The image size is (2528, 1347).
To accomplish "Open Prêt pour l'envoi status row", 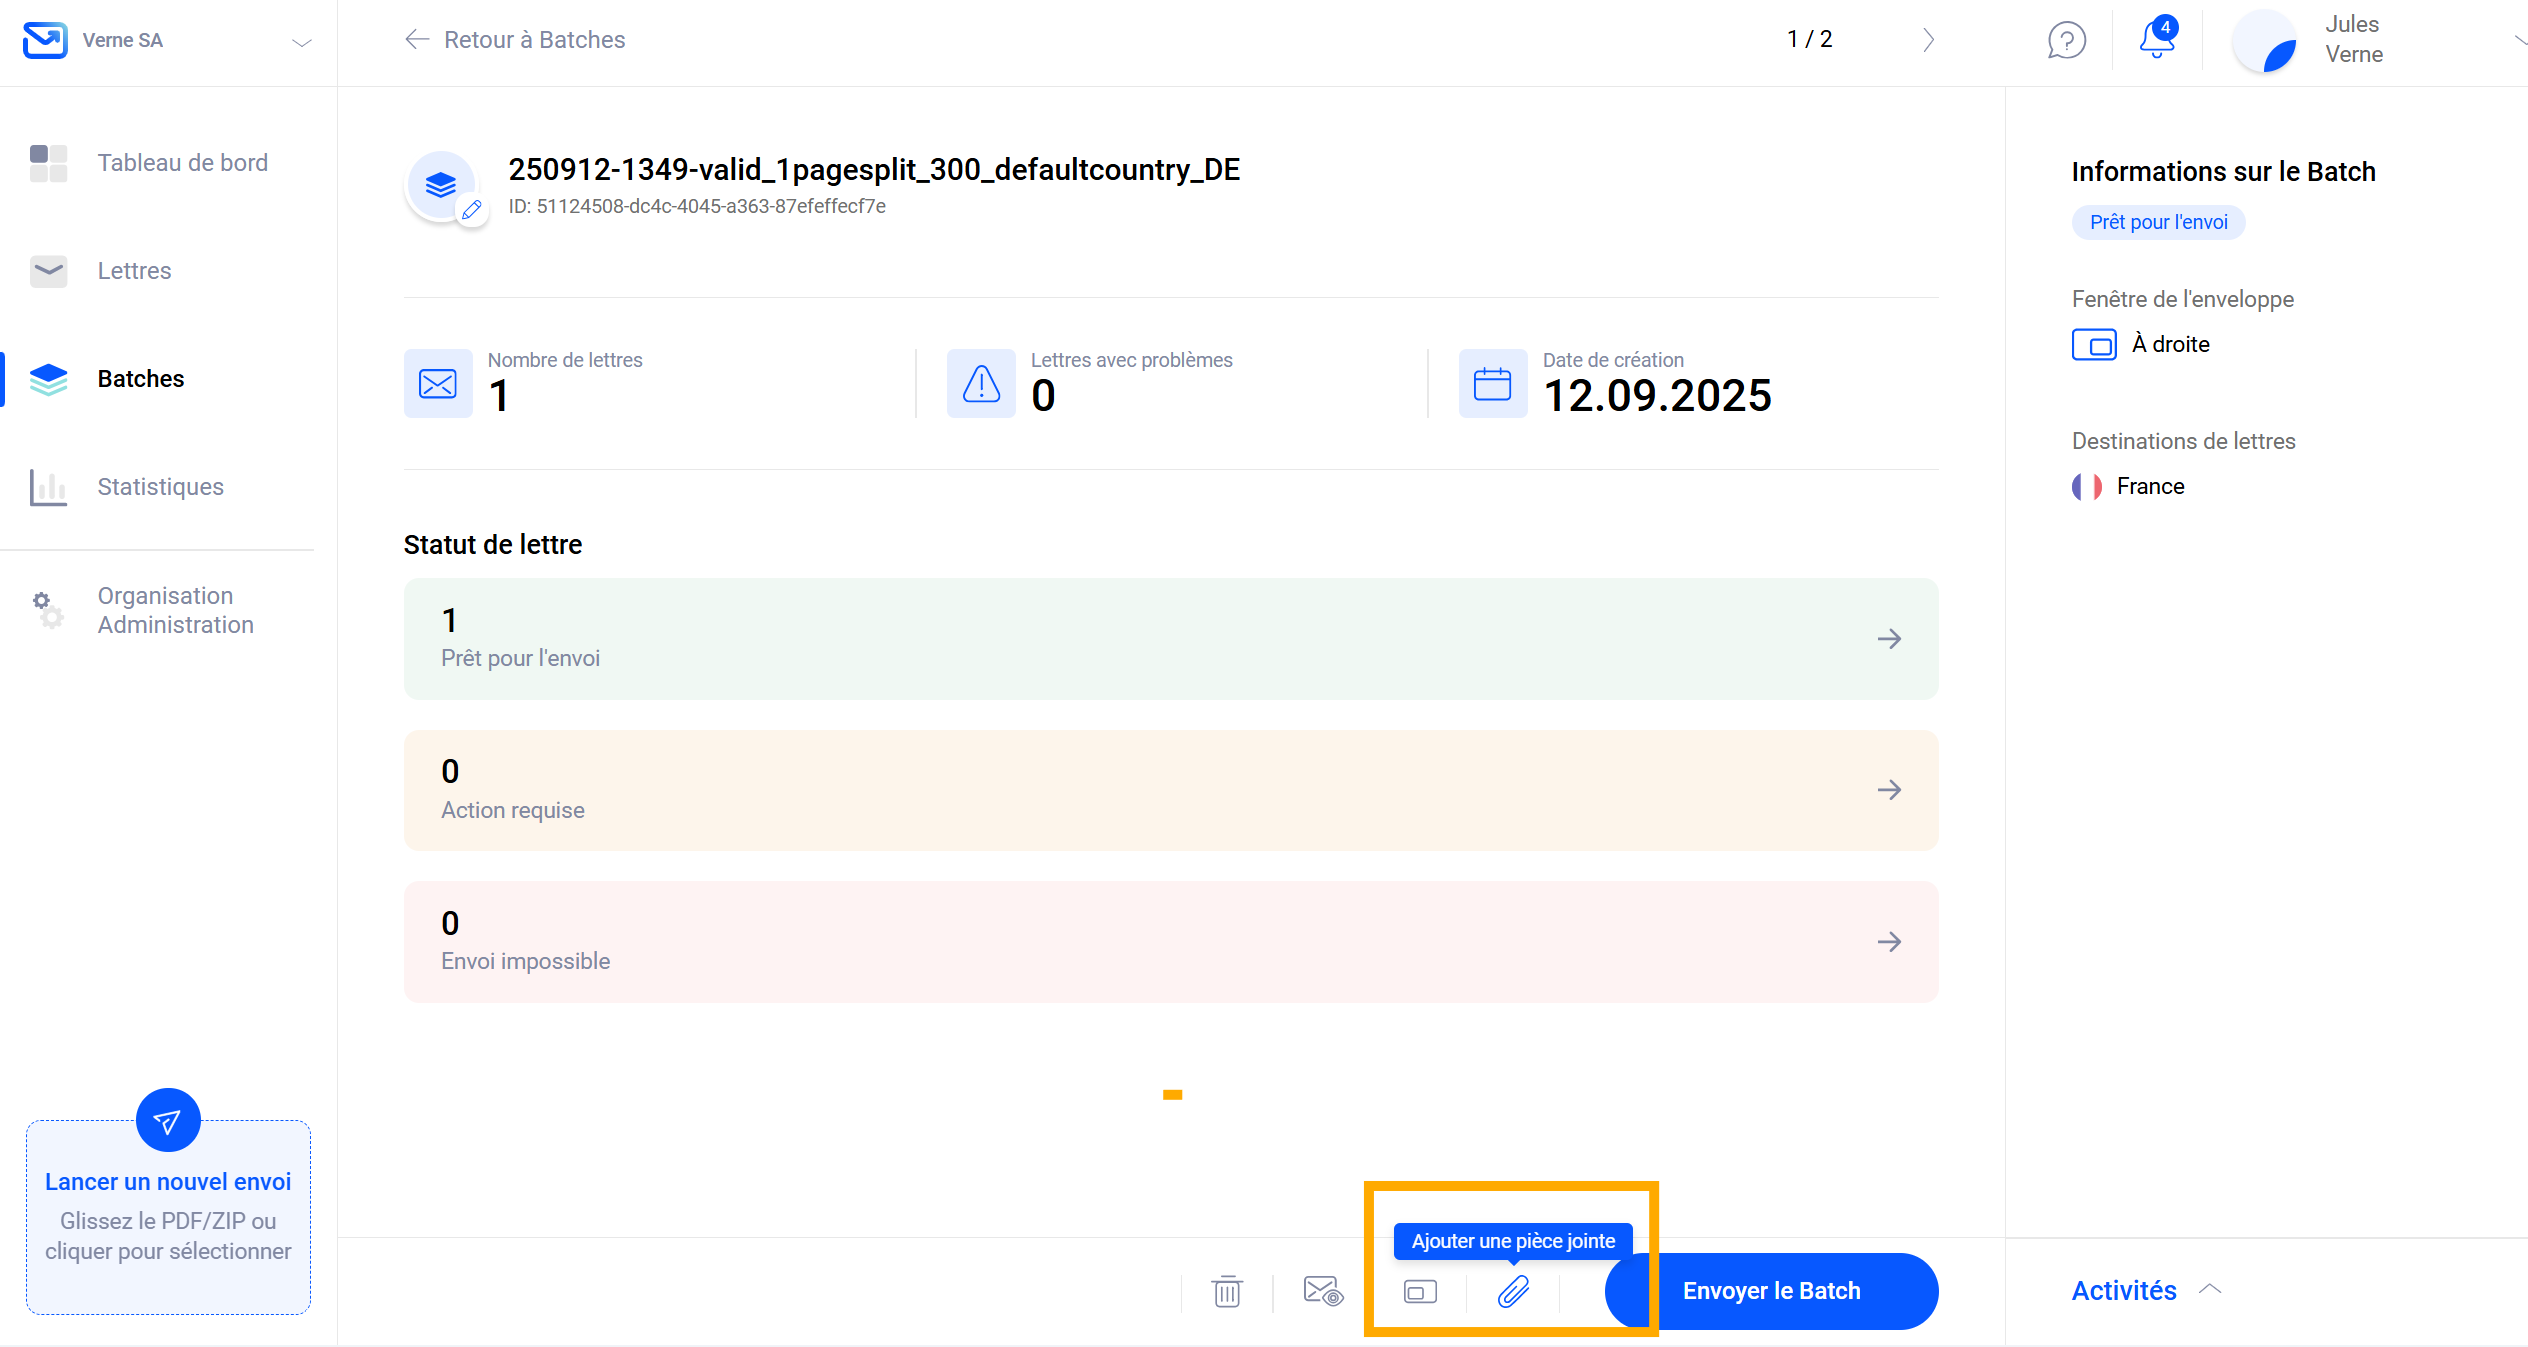I will [x=1170, y=639].
